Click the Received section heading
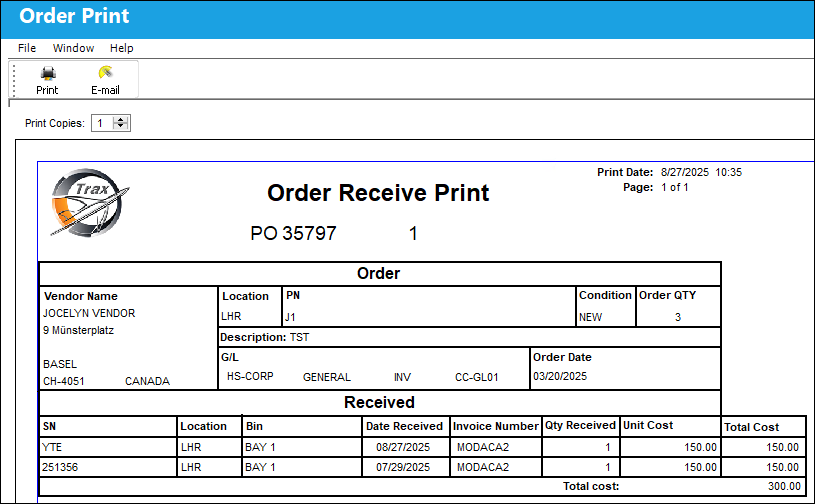This screenshot has height=504, width=815. (379, 403)
